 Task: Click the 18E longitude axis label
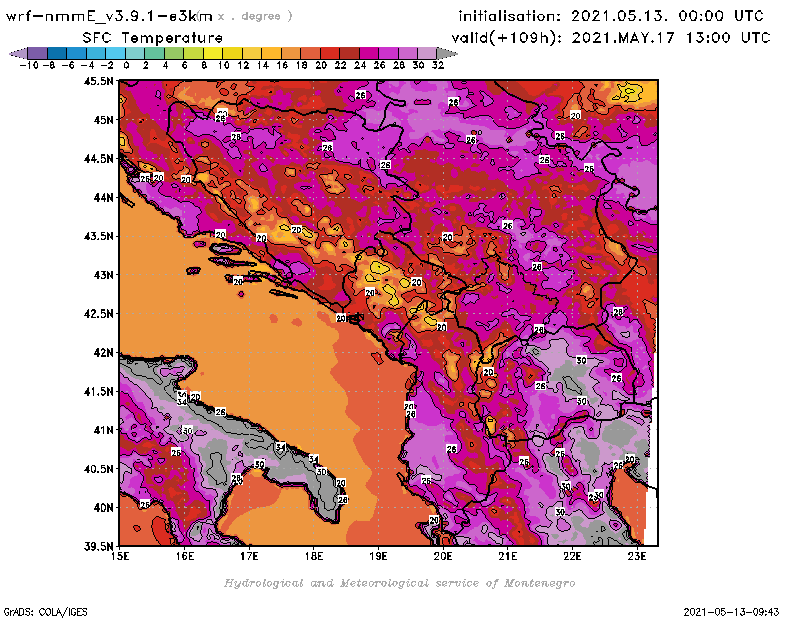314,556
